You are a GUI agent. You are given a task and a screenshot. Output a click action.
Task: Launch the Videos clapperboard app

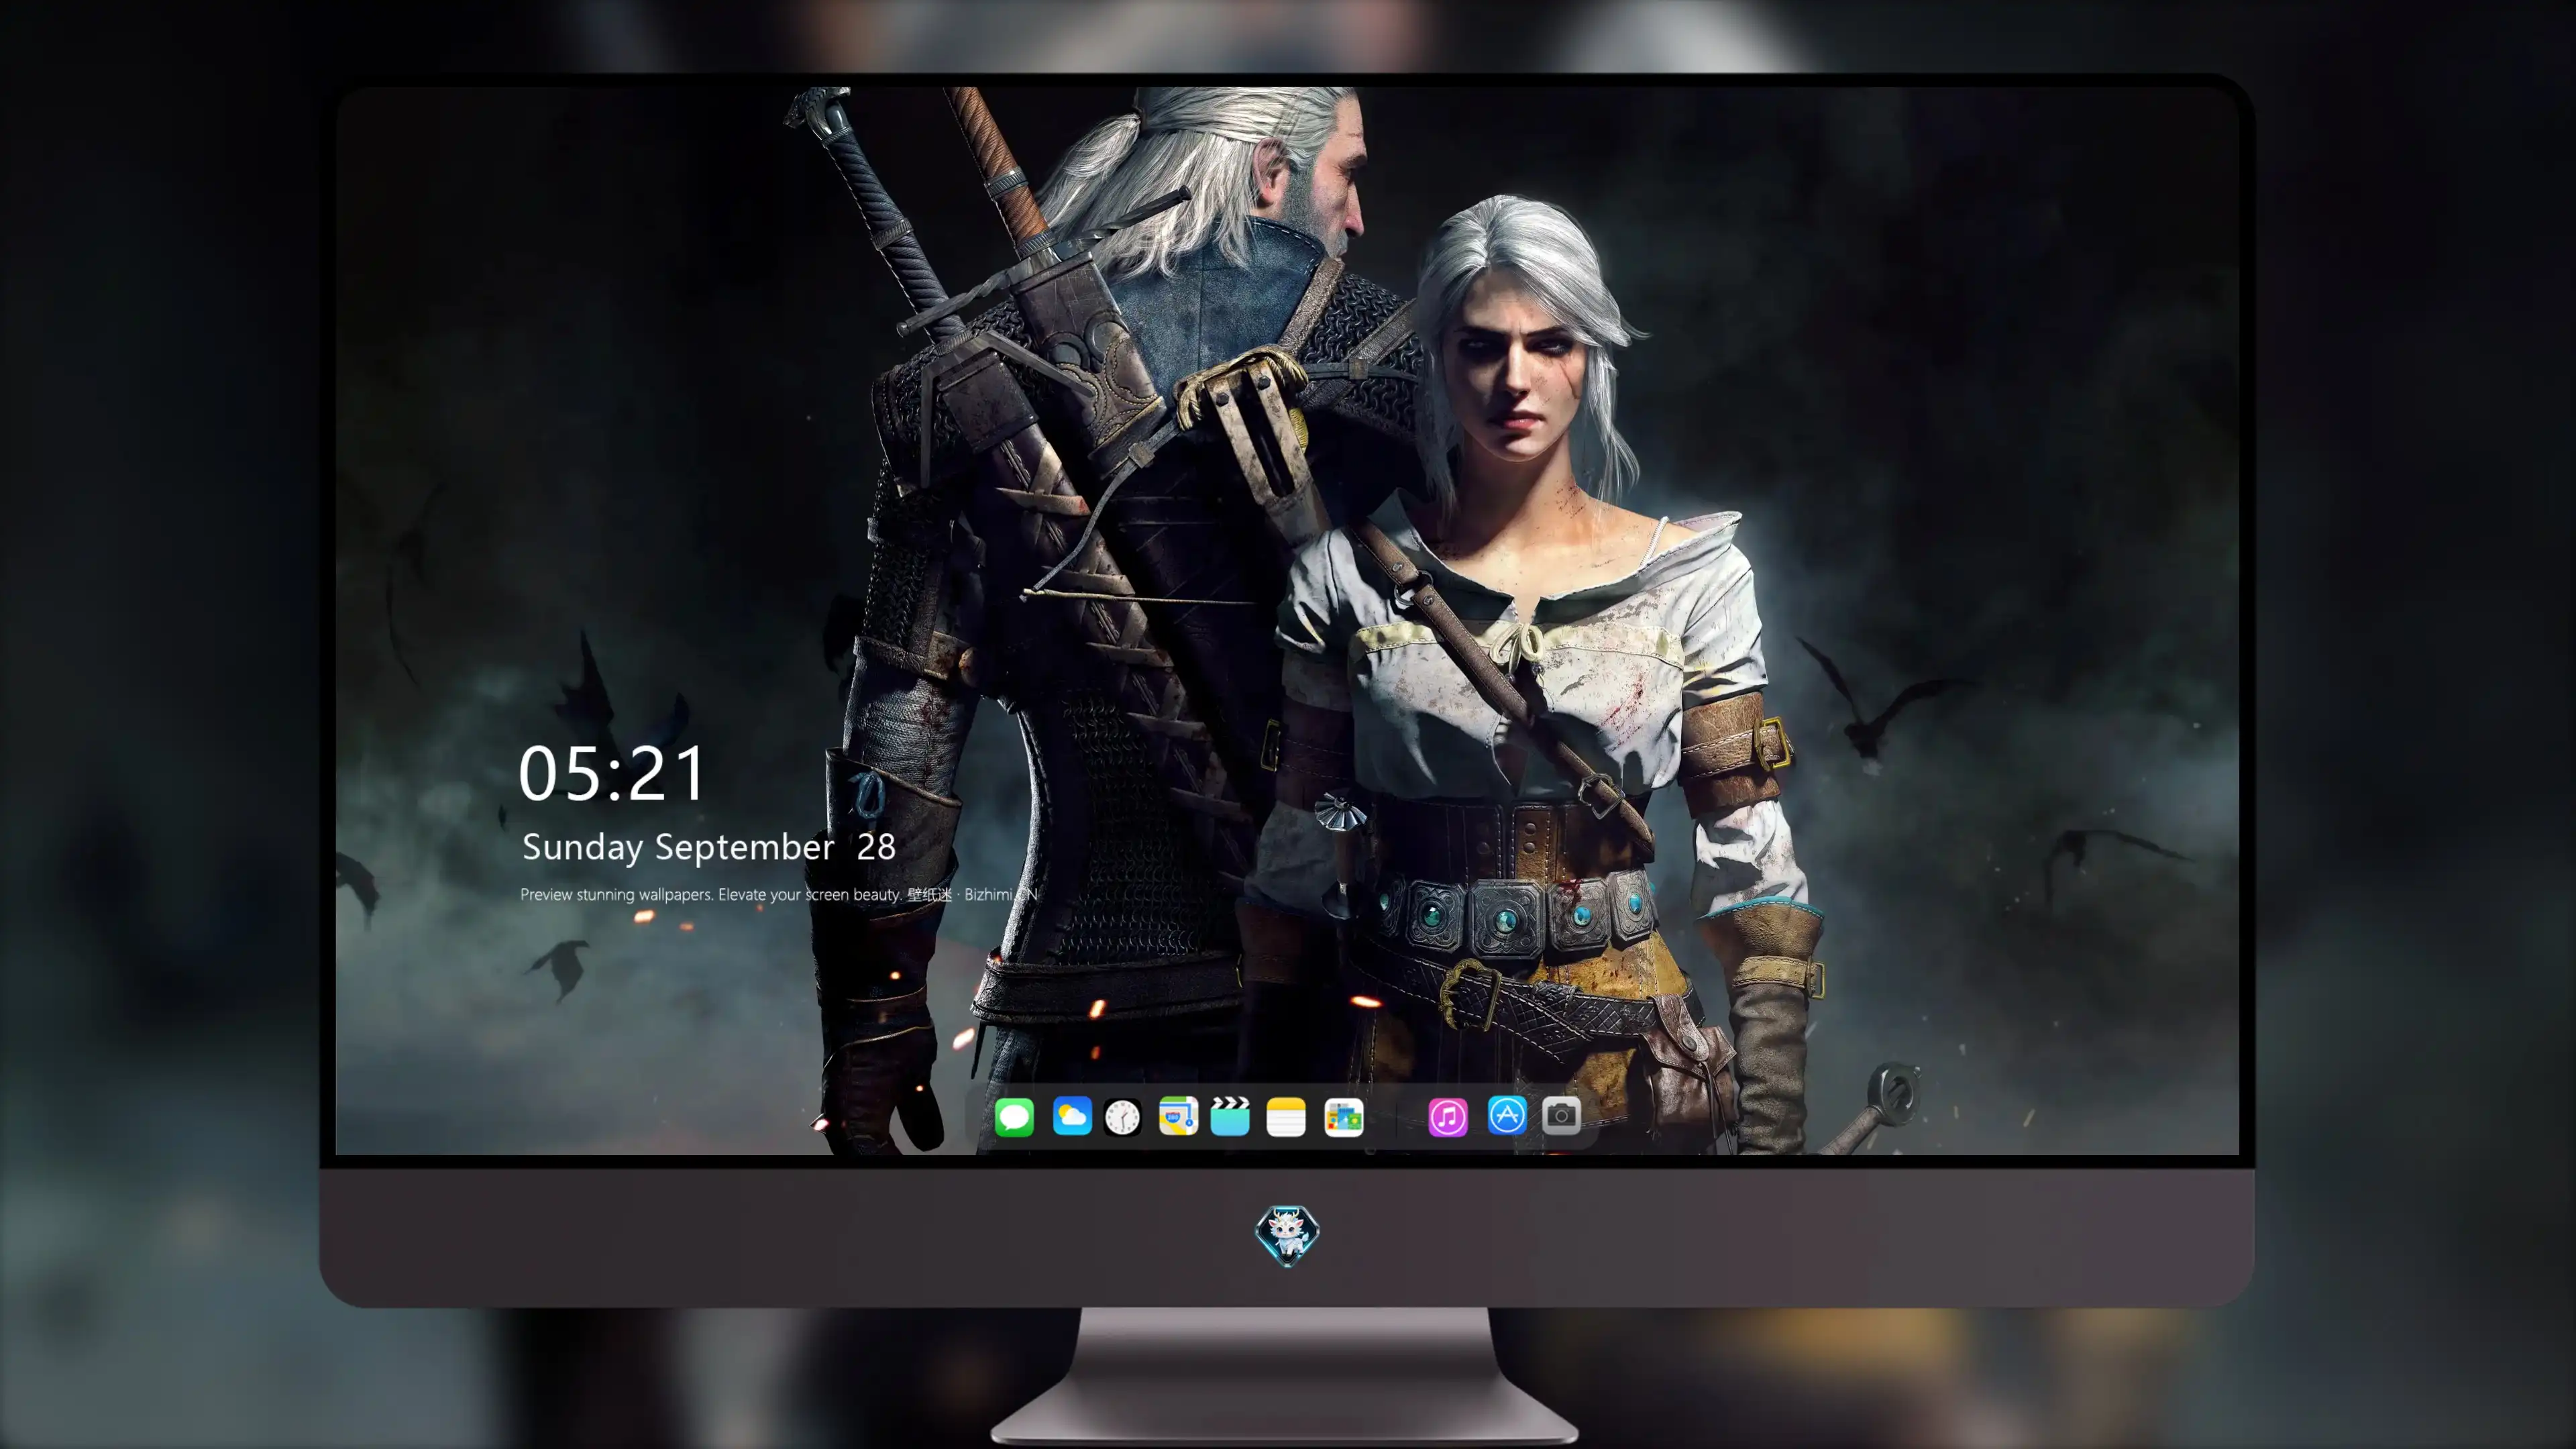[x=1230, y=1116]
